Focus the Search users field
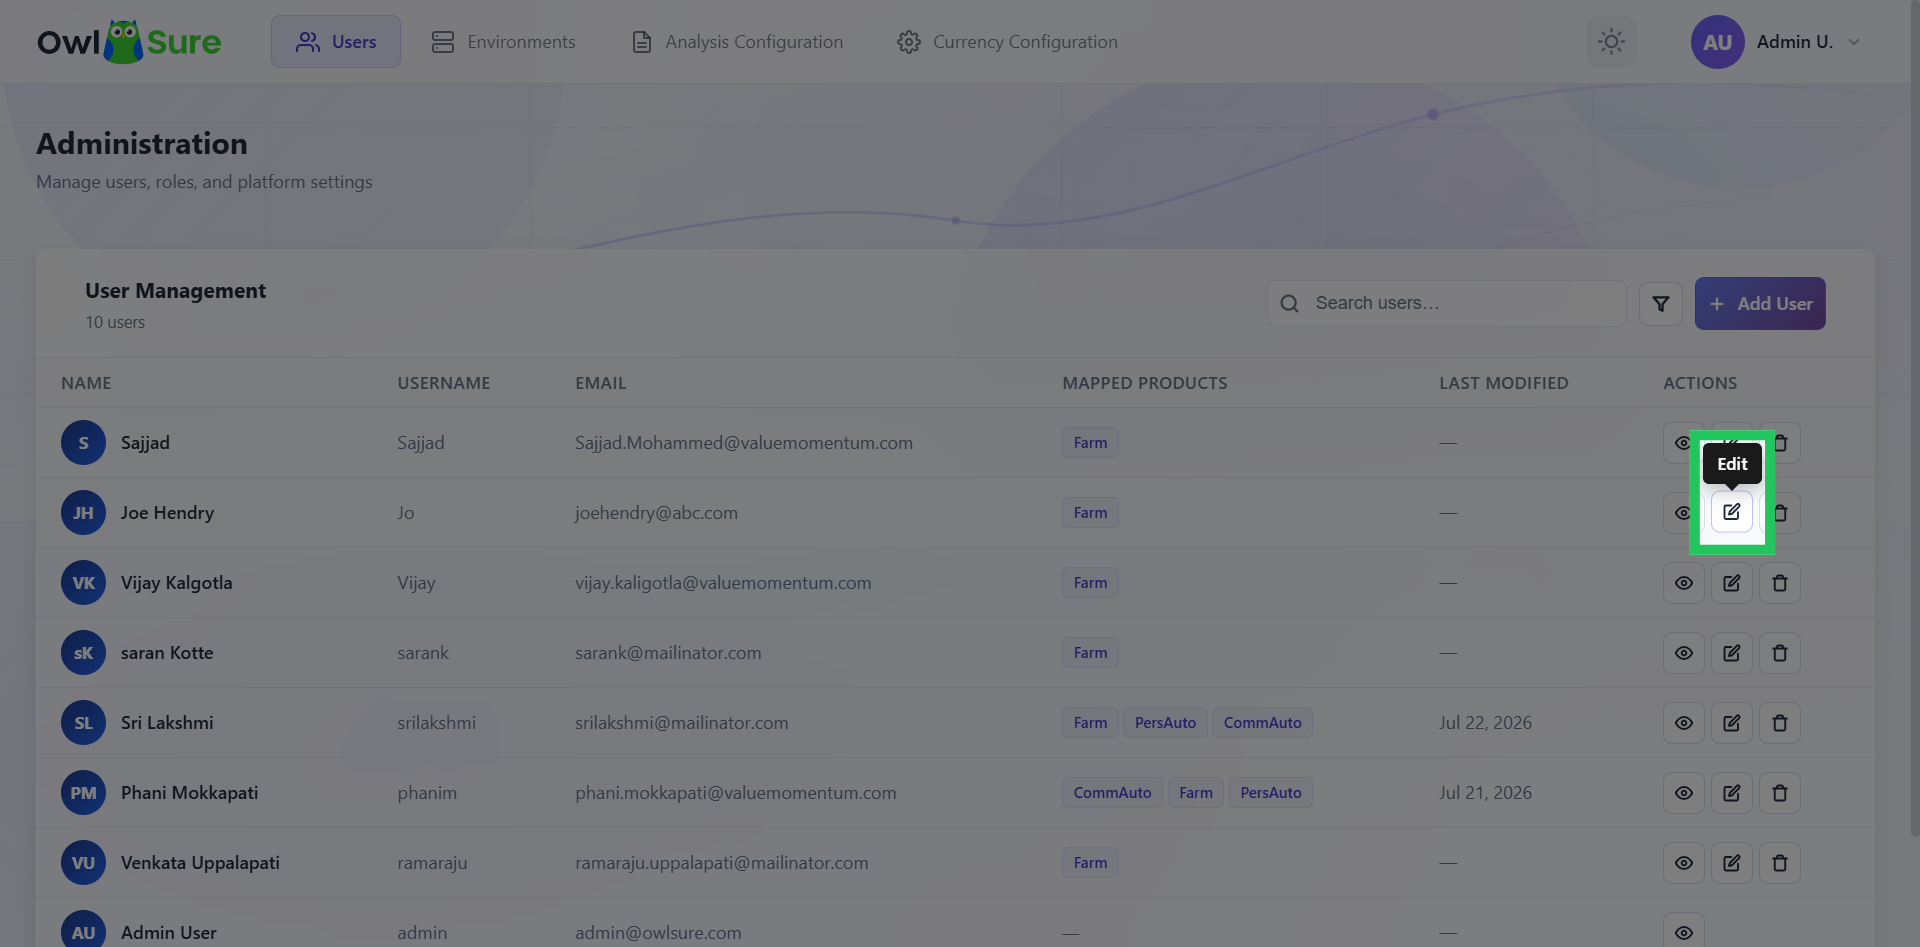Screen dimensions: 1920x947 [x=1446, y=303]
